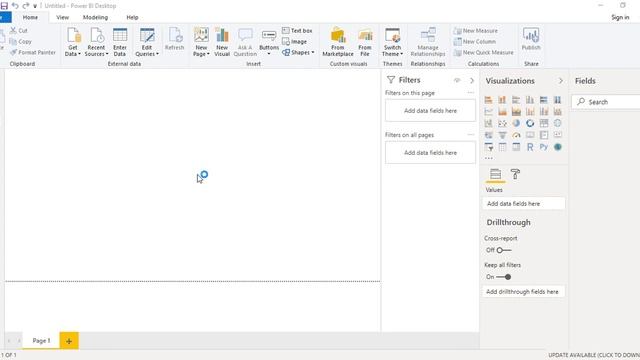Select the ArcGIS Maps visual

click(x=558, y=147)
